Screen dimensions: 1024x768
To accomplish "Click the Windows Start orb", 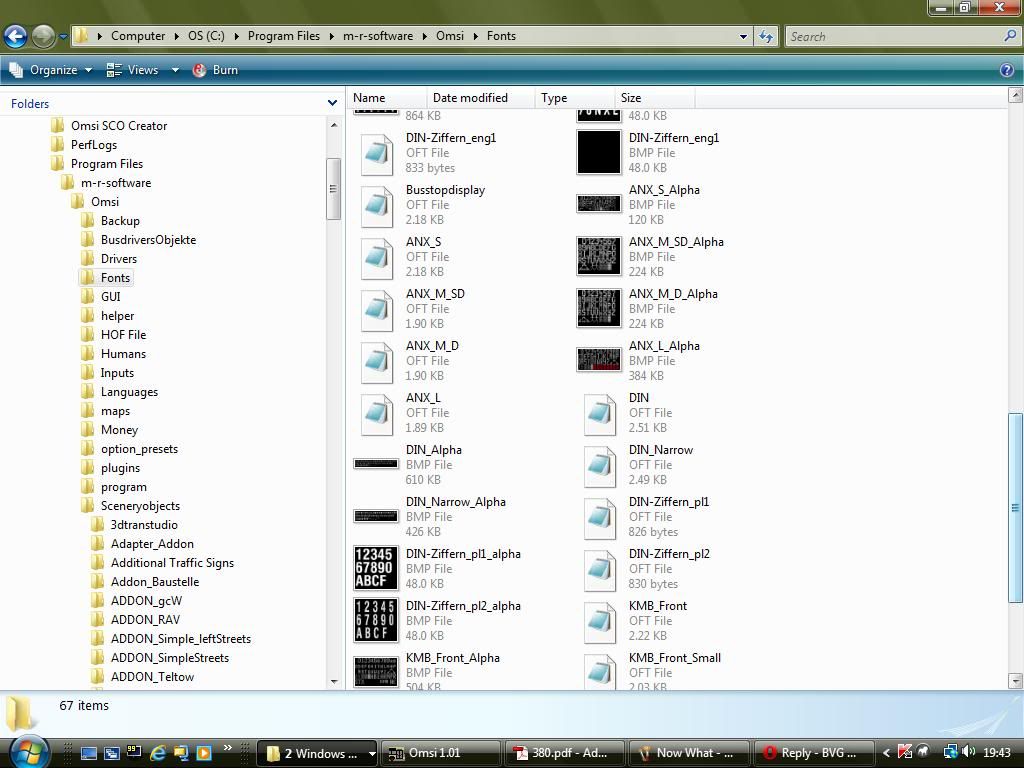I will [x=28, y=751].
